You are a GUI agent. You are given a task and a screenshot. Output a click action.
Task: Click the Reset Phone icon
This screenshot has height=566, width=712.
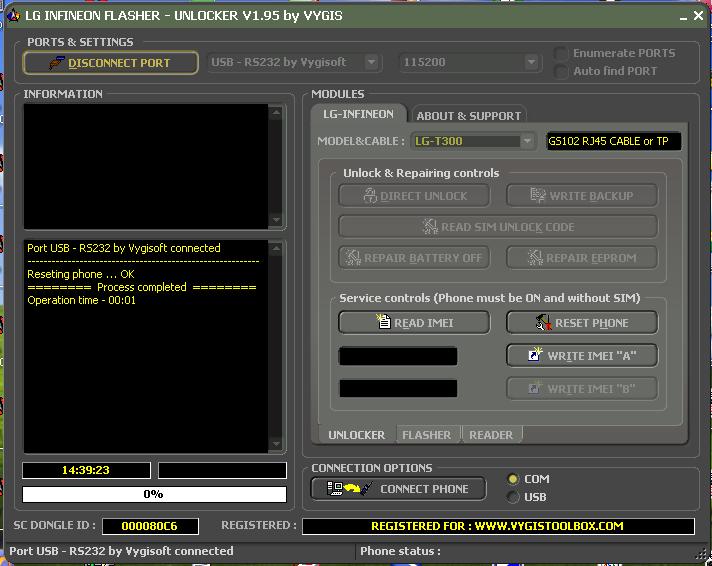click(x=543, y=323)
